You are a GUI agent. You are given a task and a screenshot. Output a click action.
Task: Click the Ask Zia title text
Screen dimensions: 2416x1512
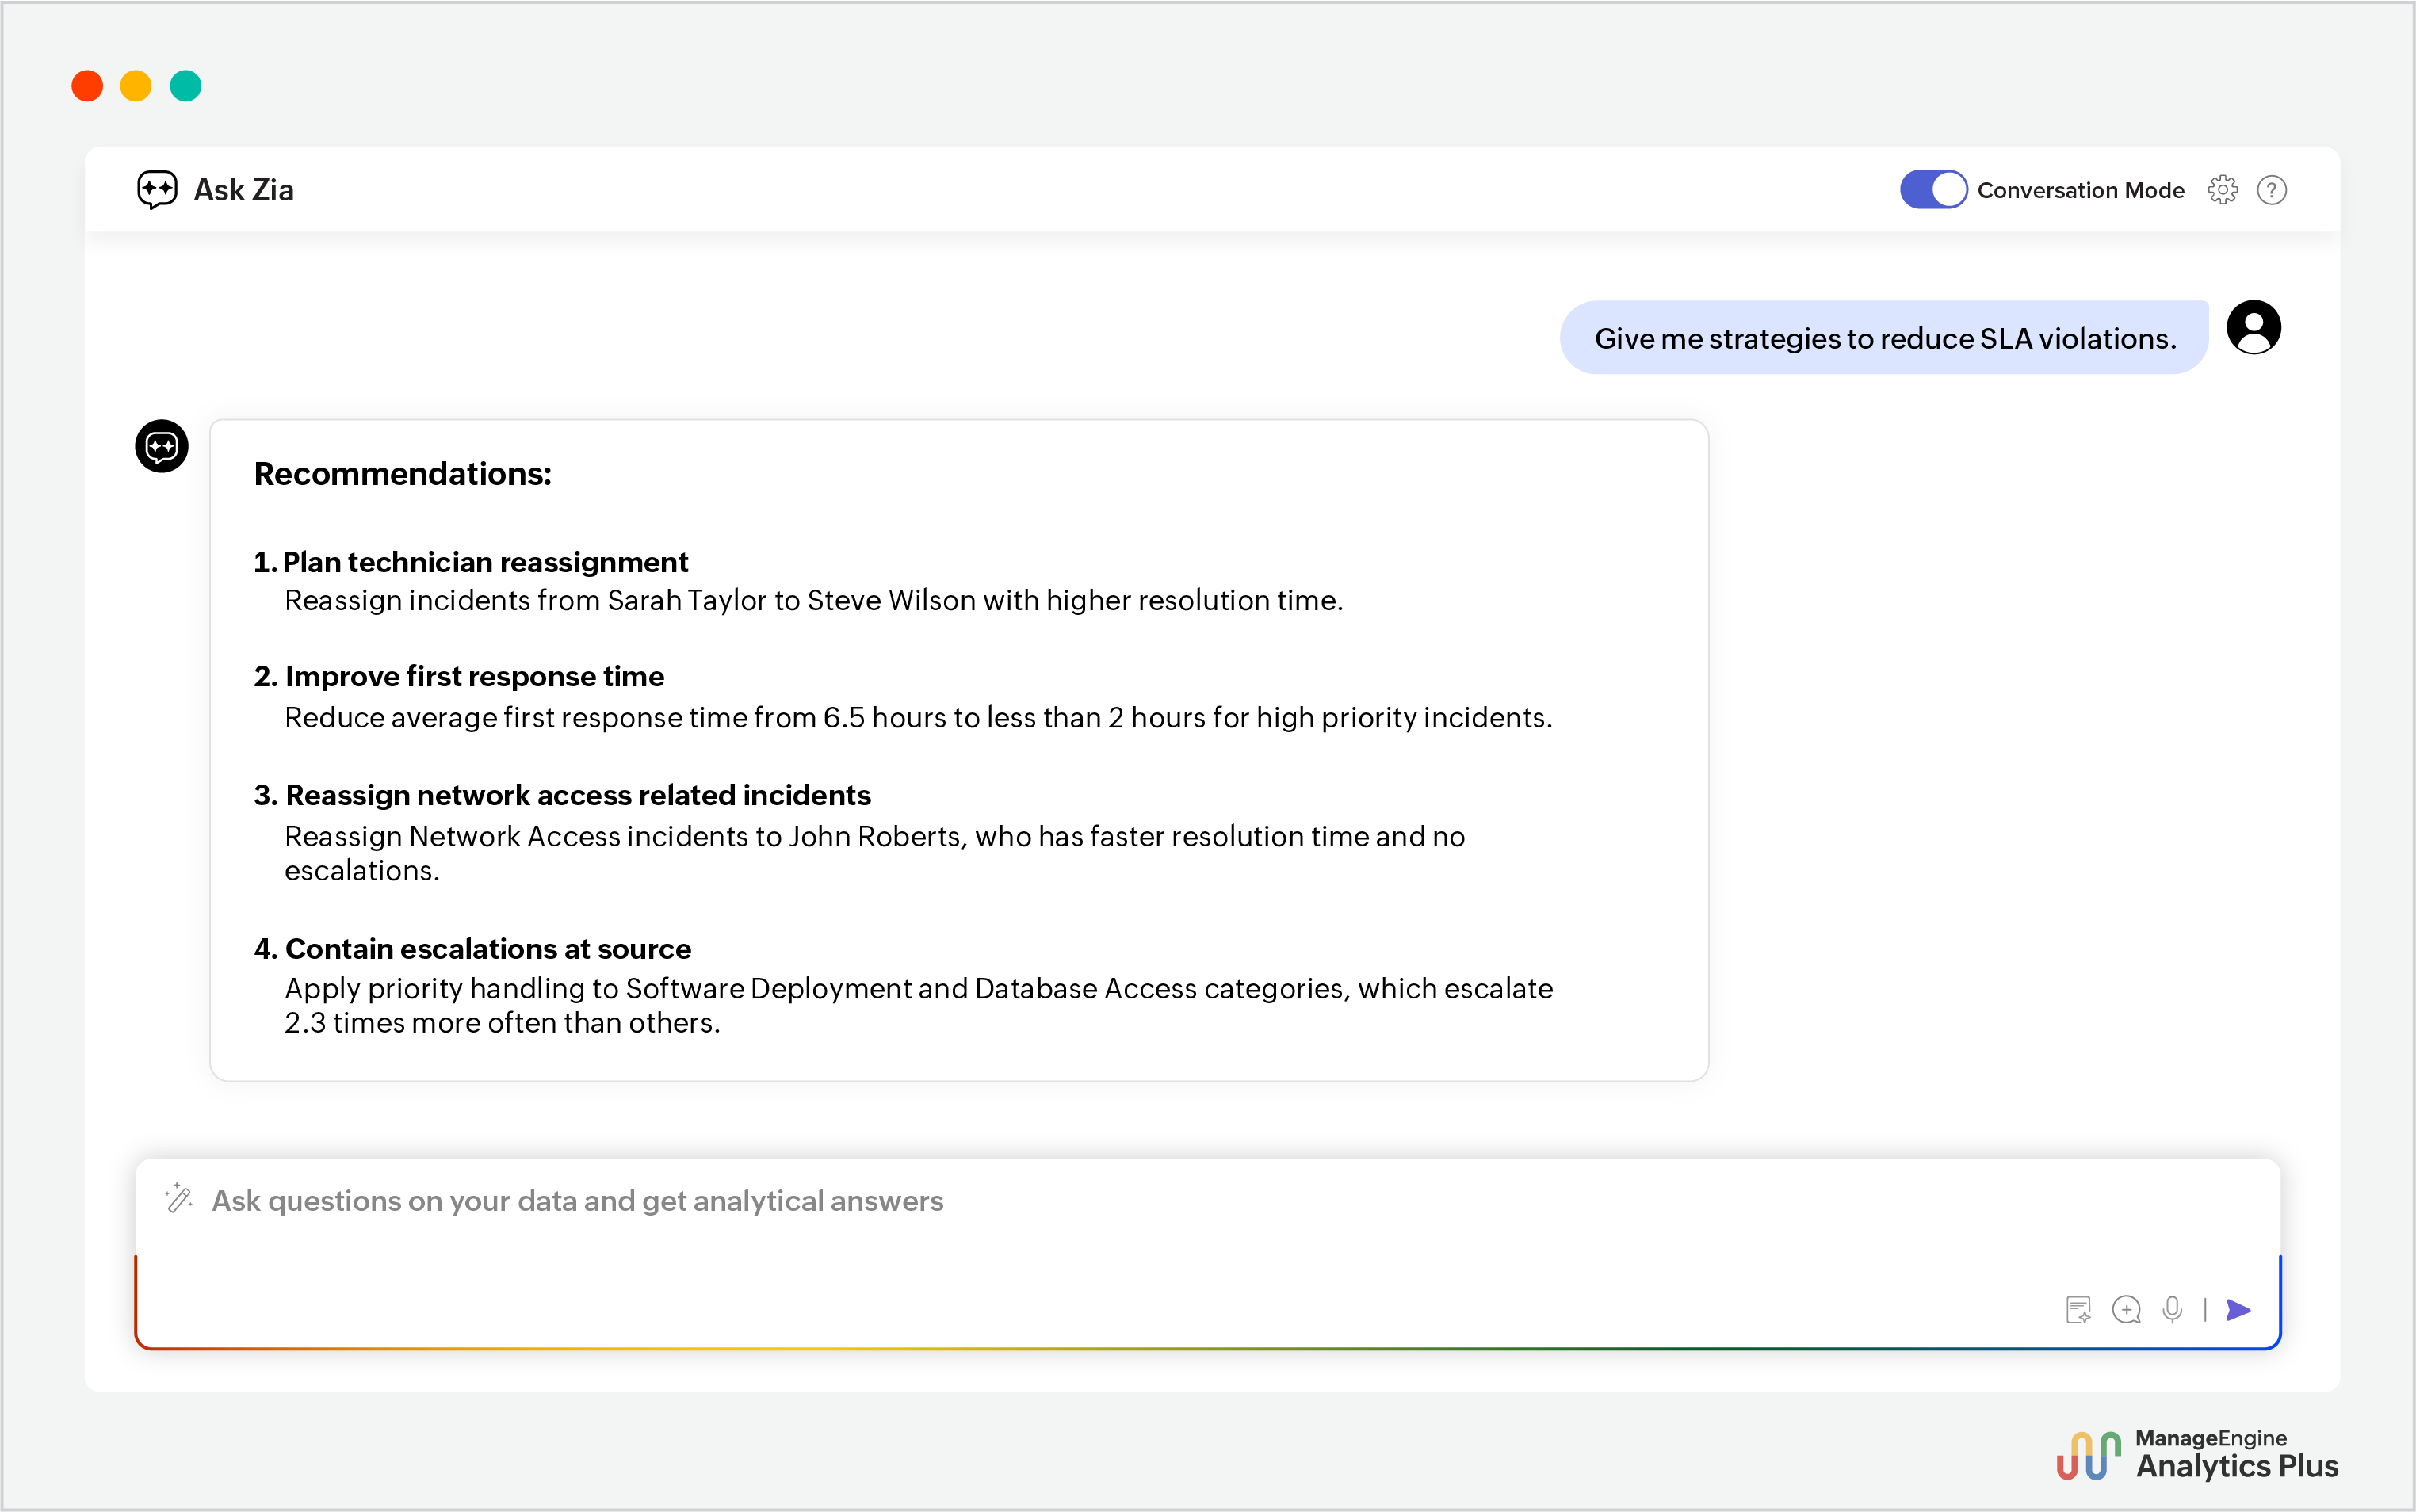point(243,189)
